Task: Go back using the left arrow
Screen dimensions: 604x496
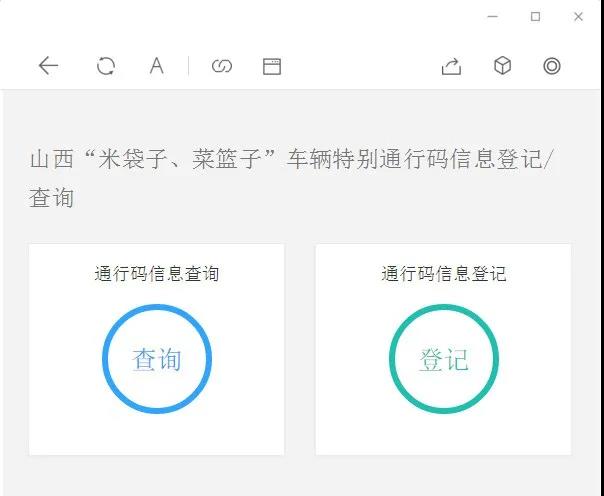Action: [x=48, y=66]
